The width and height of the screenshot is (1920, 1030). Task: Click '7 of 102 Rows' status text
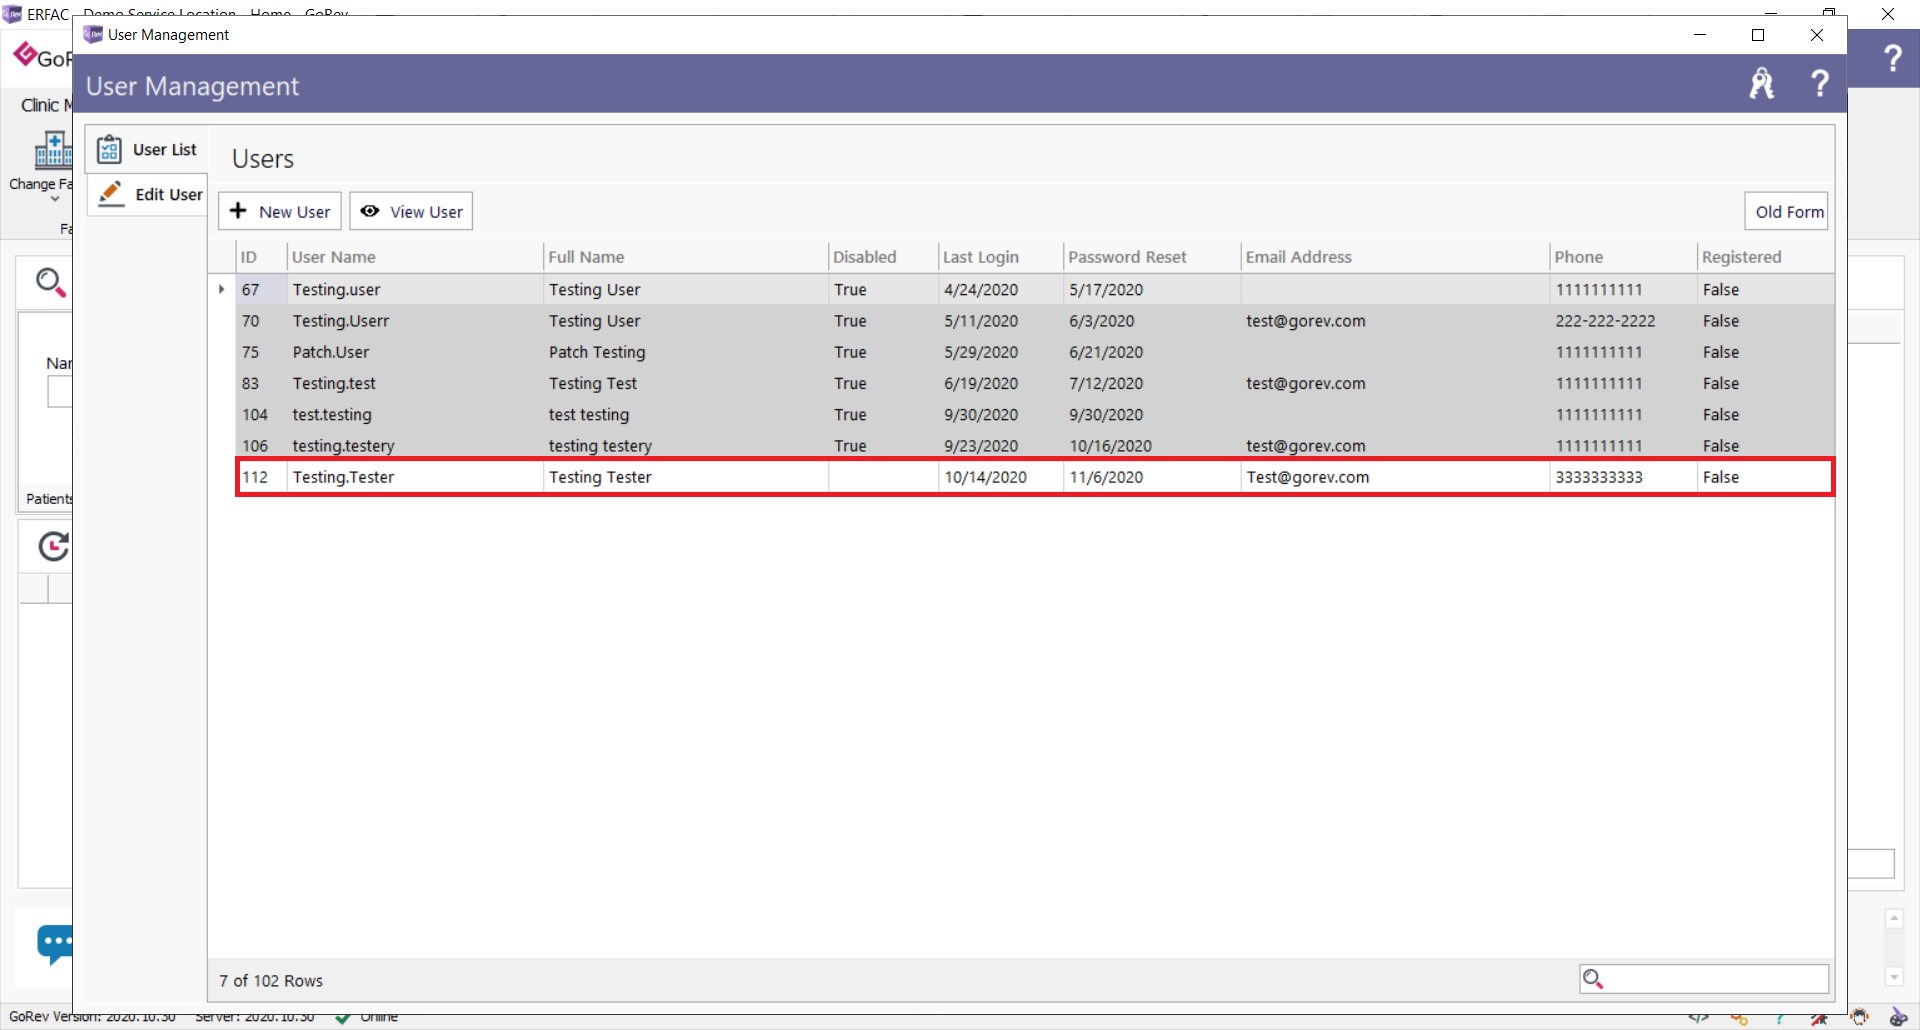tap(271, 981)
